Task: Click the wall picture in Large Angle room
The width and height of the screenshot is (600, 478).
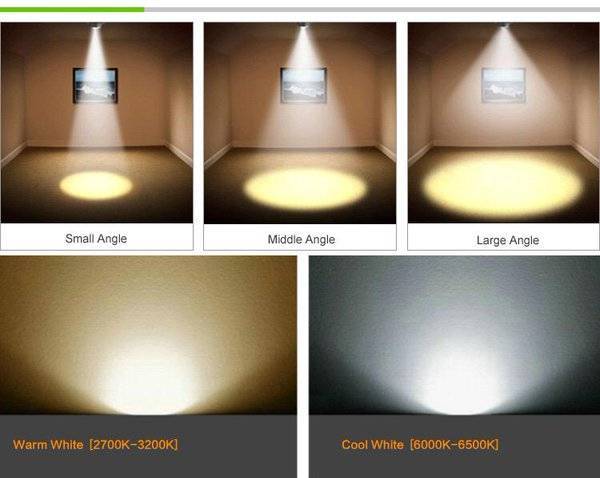Action: click(x=503, y=85)
